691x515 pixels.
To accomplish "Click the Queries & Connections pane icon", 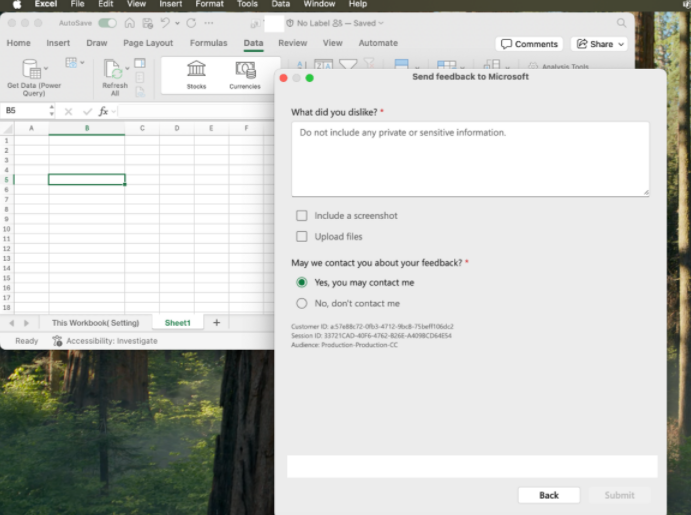I will pyautogui.click(x=140, y=63).
